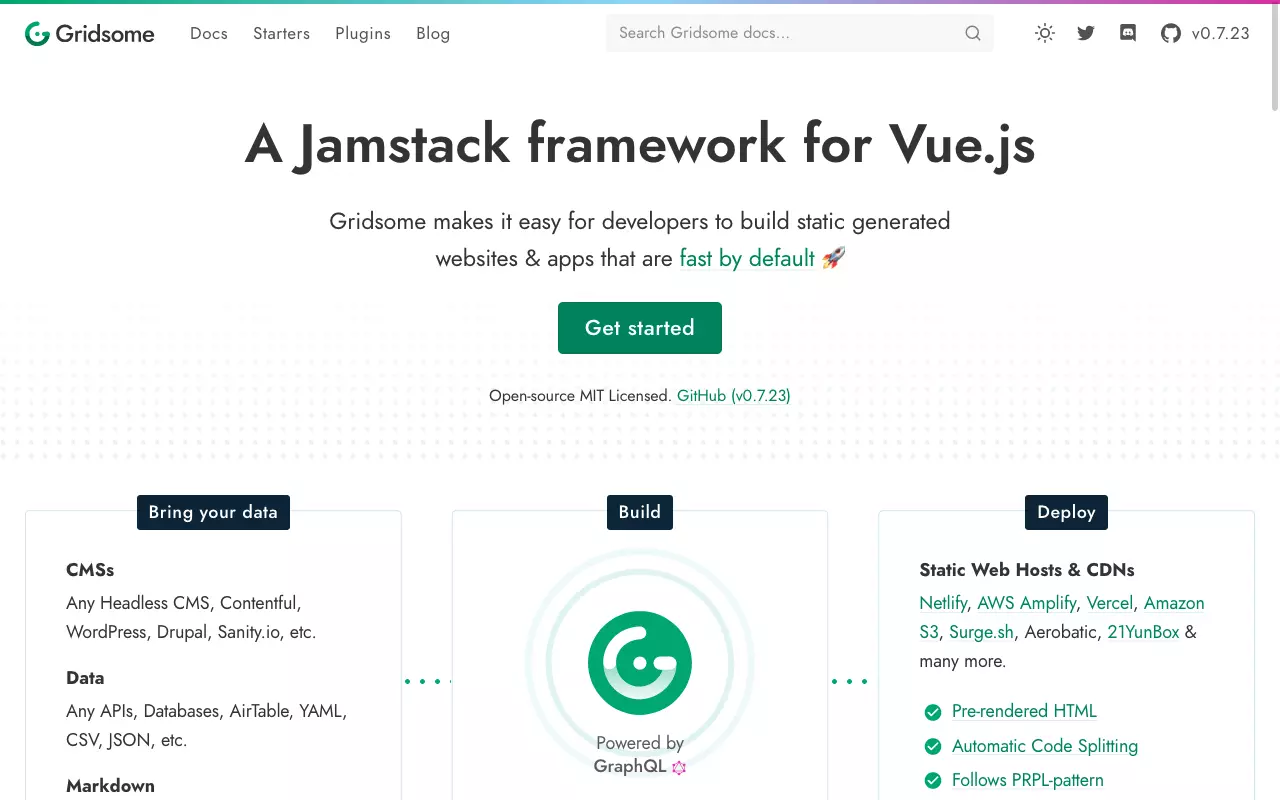The width and height of the screenshot is (1280, 800).
Task: Click the checkmark beside Pre-rendered HTML
Action: tap(933, 712)
